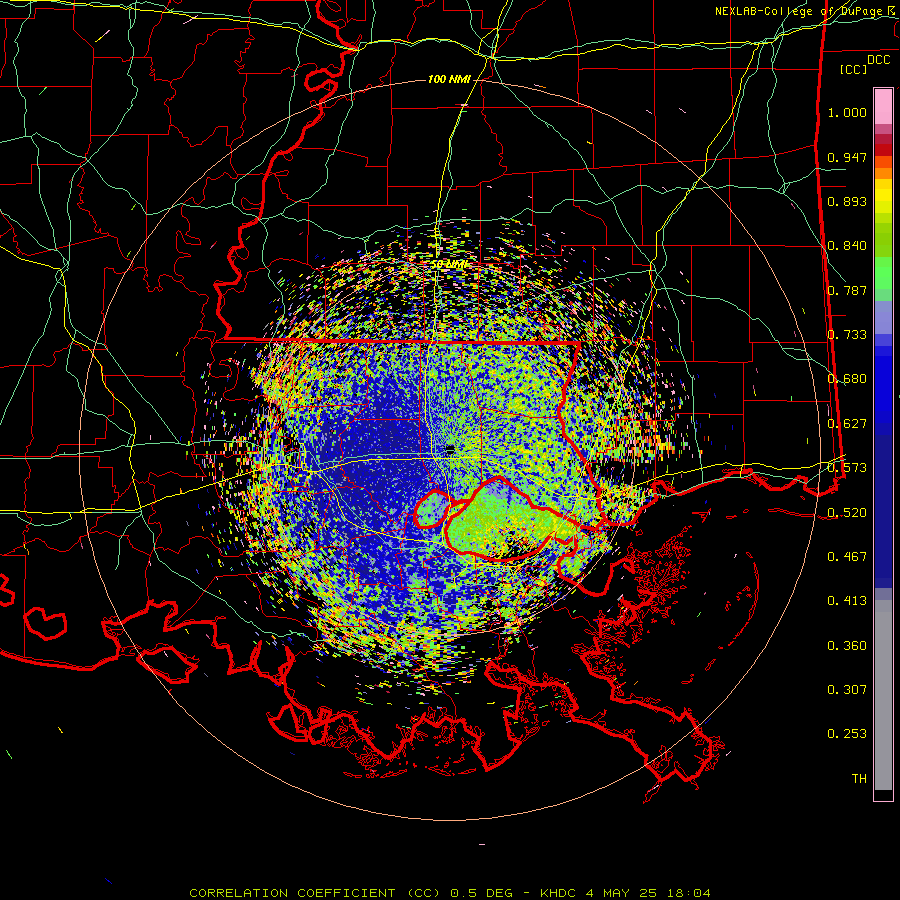This screenshot has height=900, width=900.
Task: Select the 0.840 legend value
Action: [x=847, y=246]
